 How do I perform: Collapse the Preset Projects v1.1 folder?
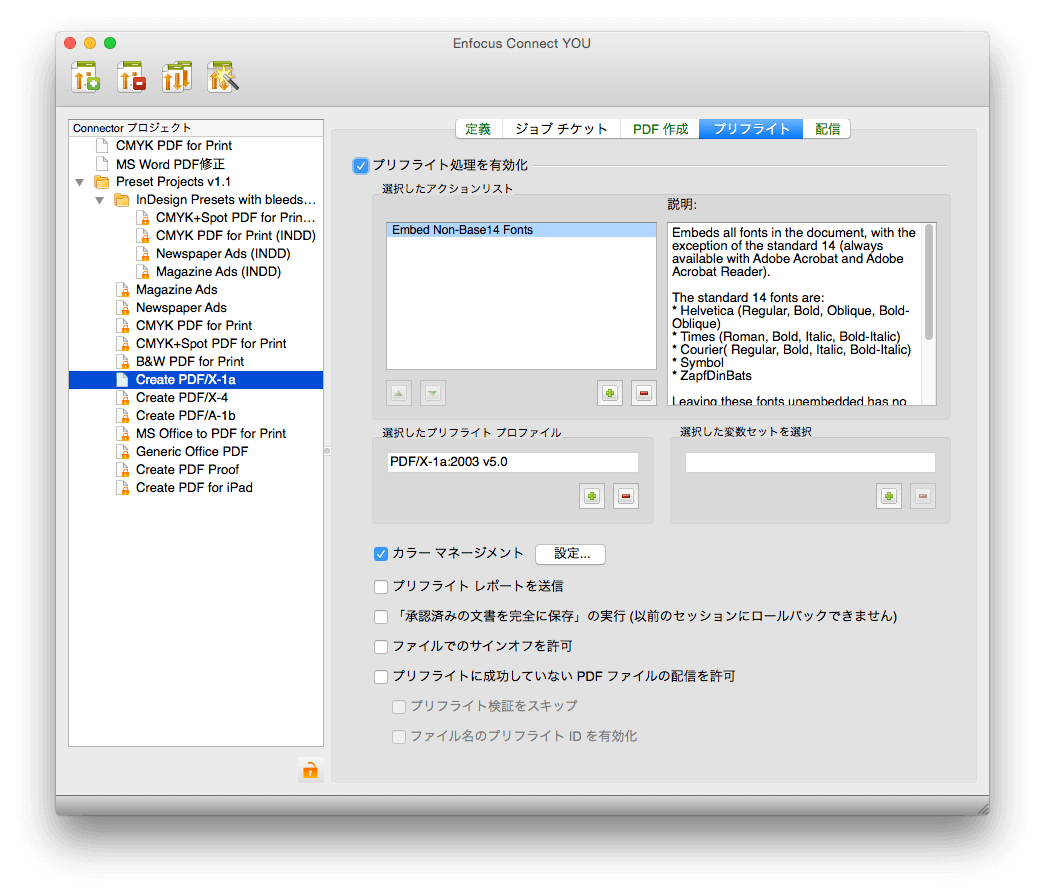click(80, 182)
